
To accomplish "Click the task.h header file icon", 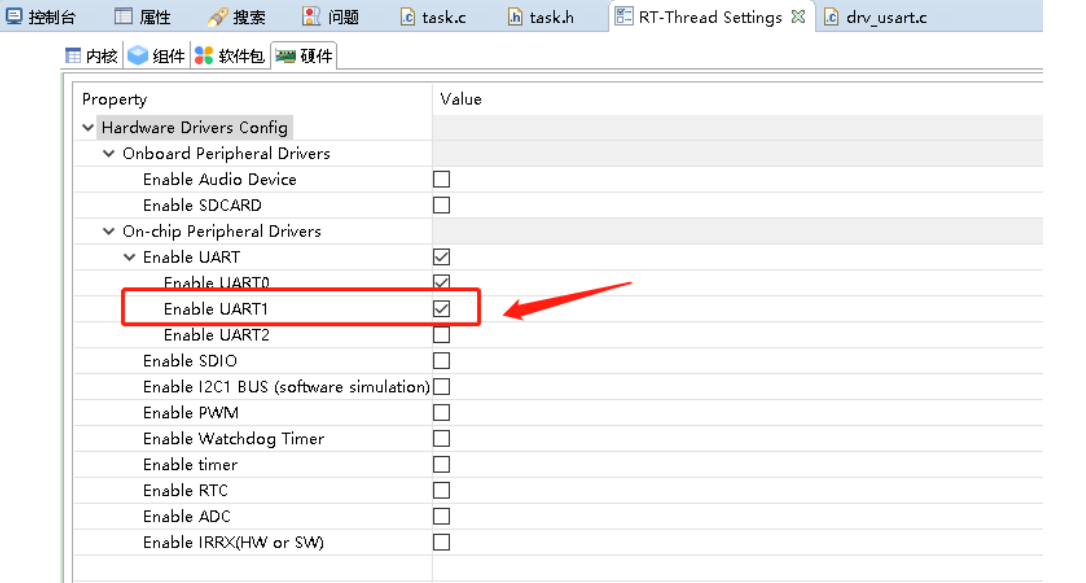I will pos(515,17).
